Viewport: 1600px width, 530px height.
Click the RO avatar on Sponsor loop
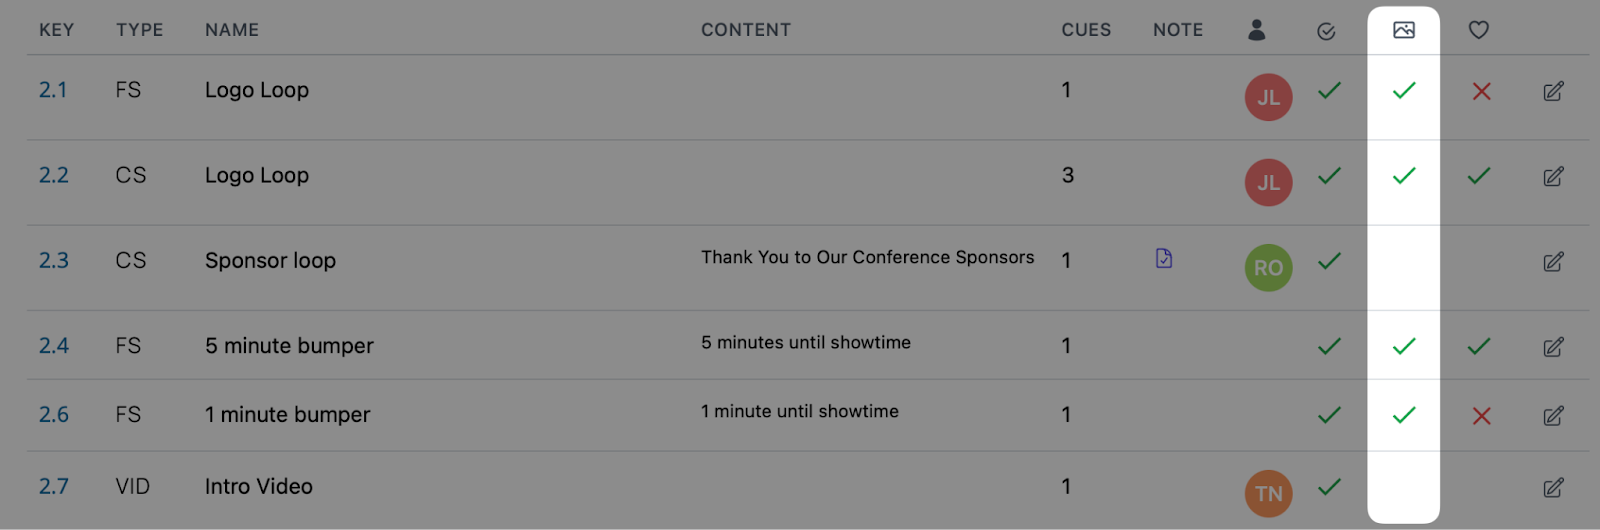pos(1269,268)
